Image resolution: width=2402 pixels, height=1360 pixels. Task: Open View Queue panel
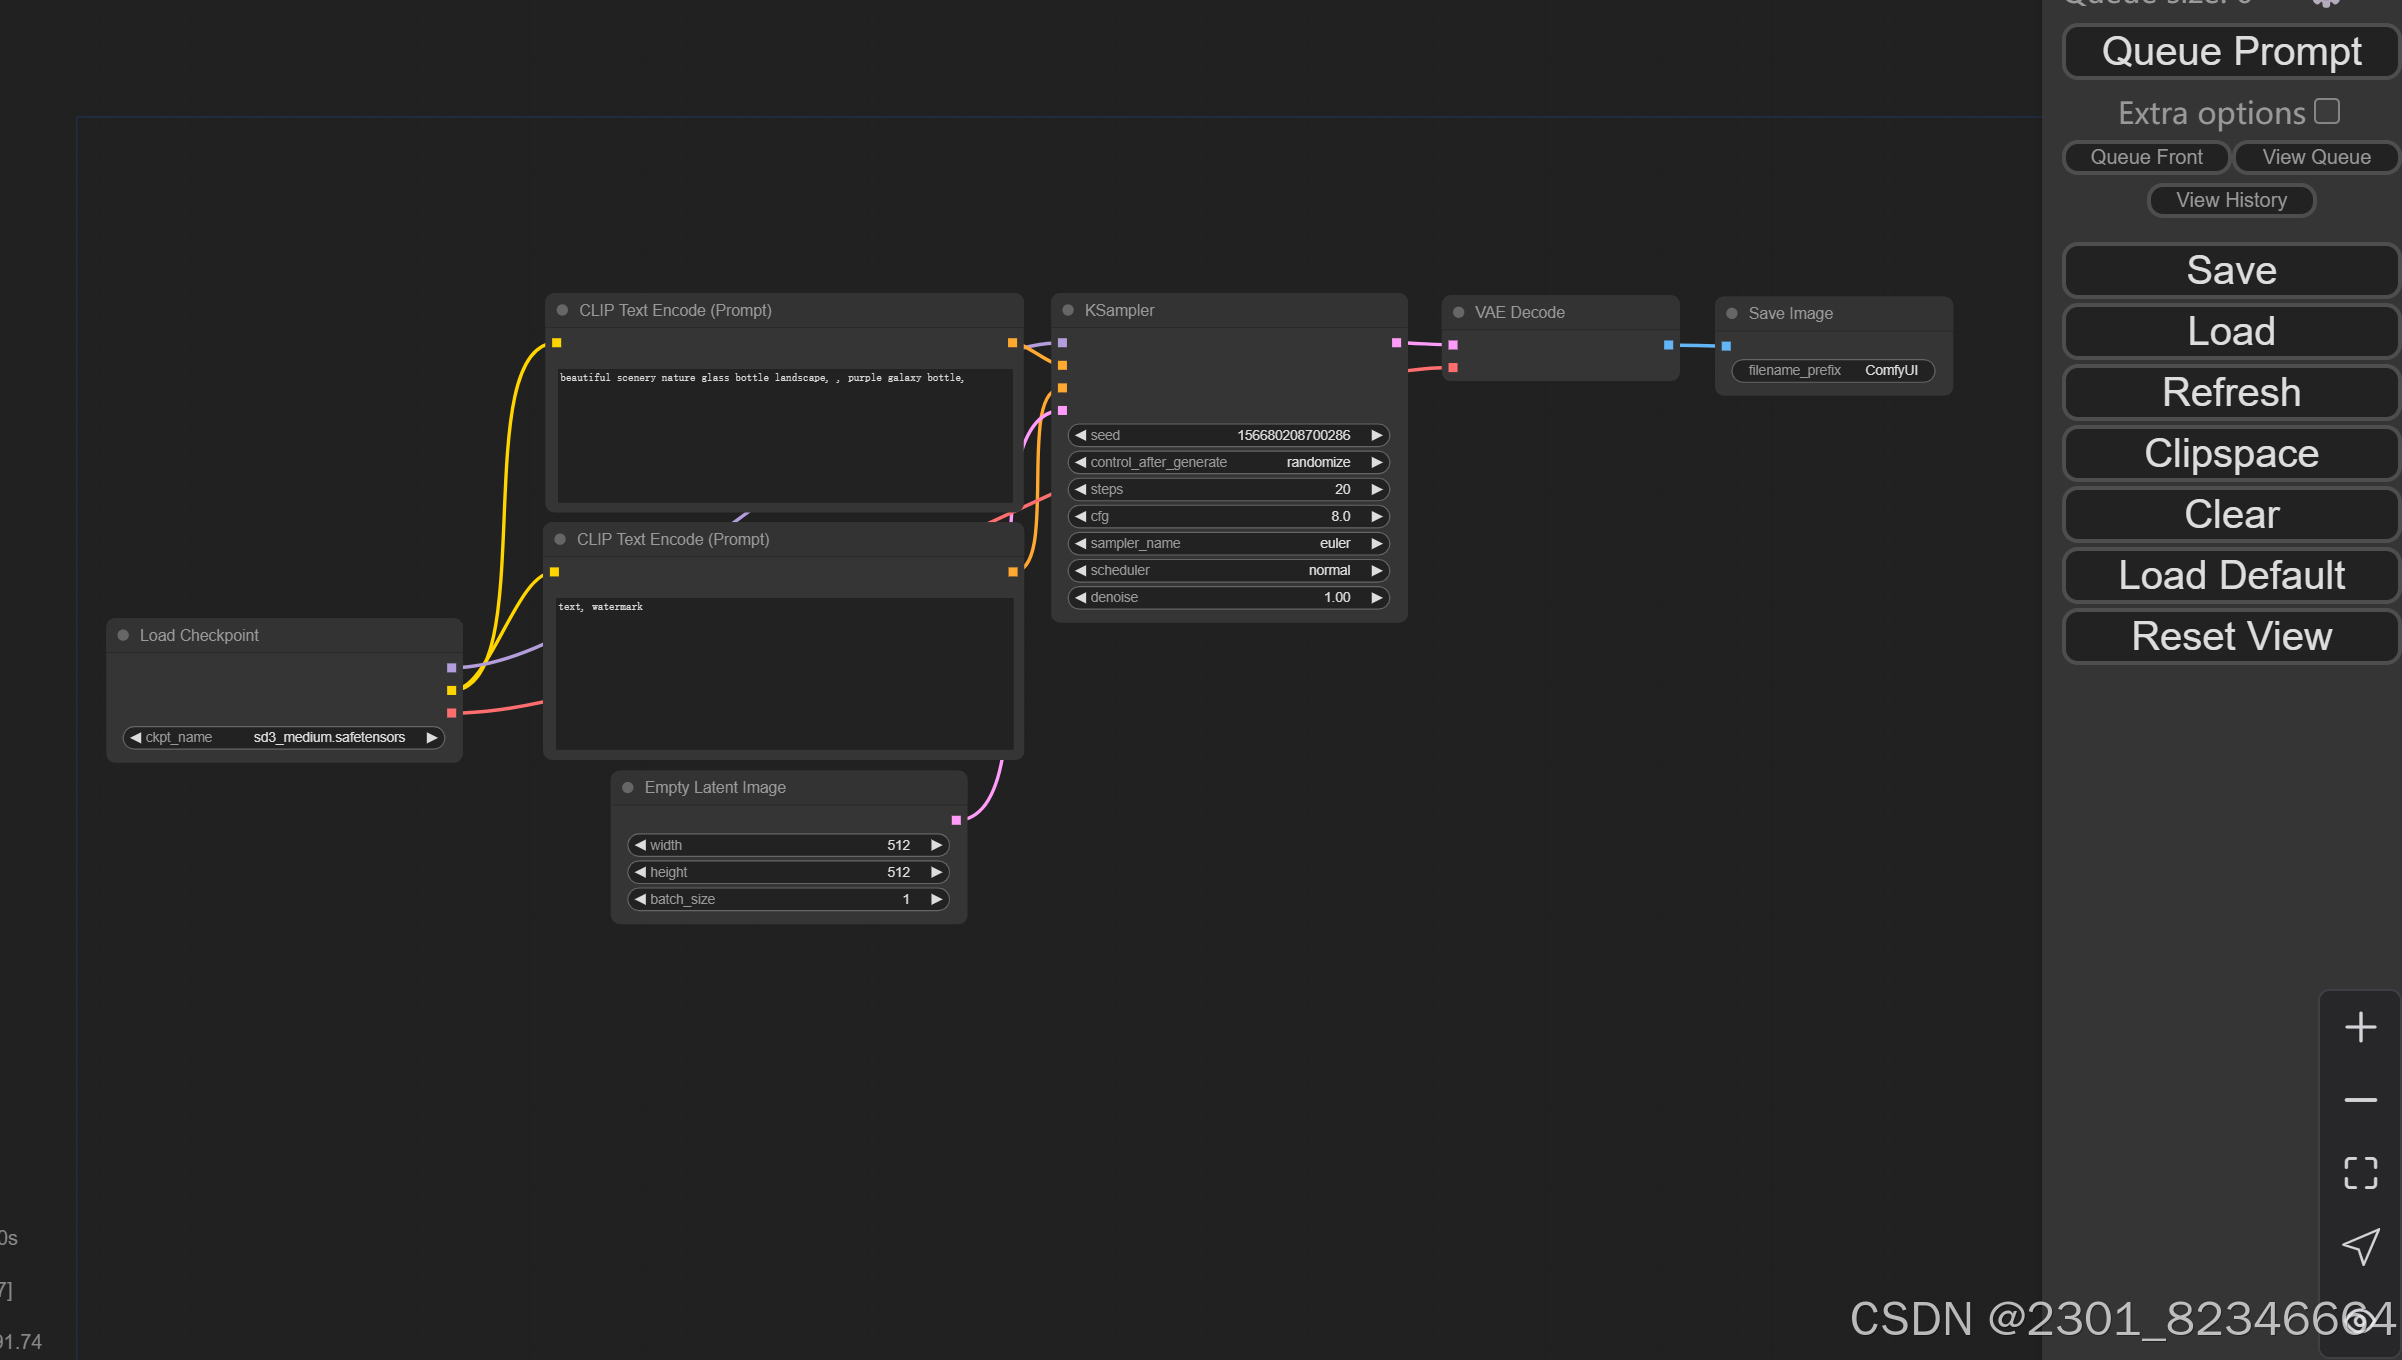2315,157
